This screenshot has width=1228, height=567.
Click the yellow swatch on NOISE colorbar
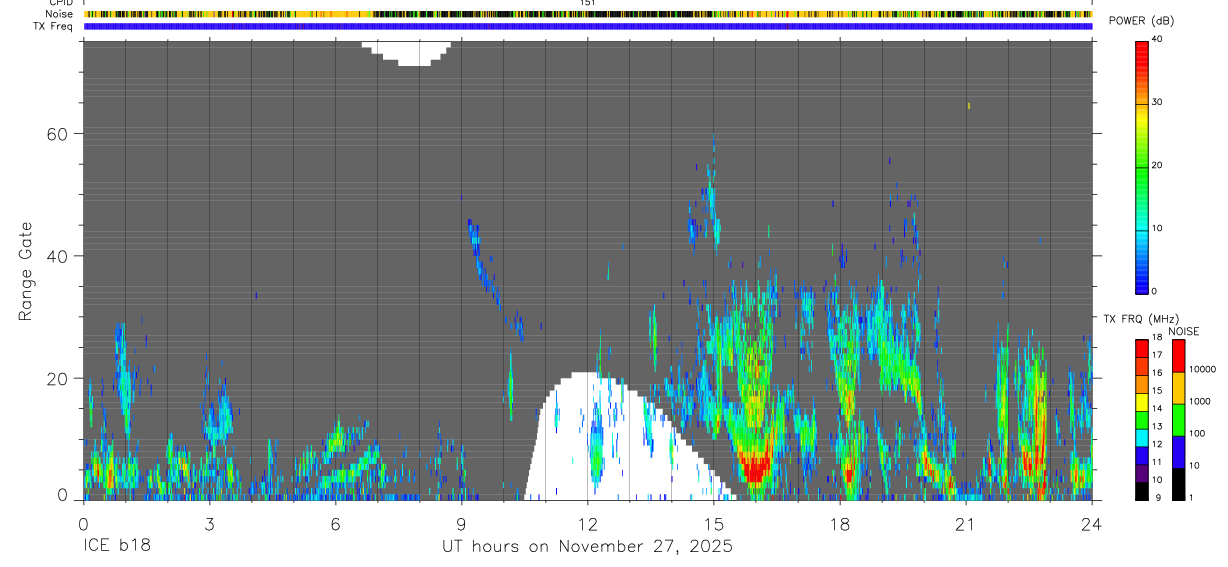pyautogui.click(x=1179, y=388)
